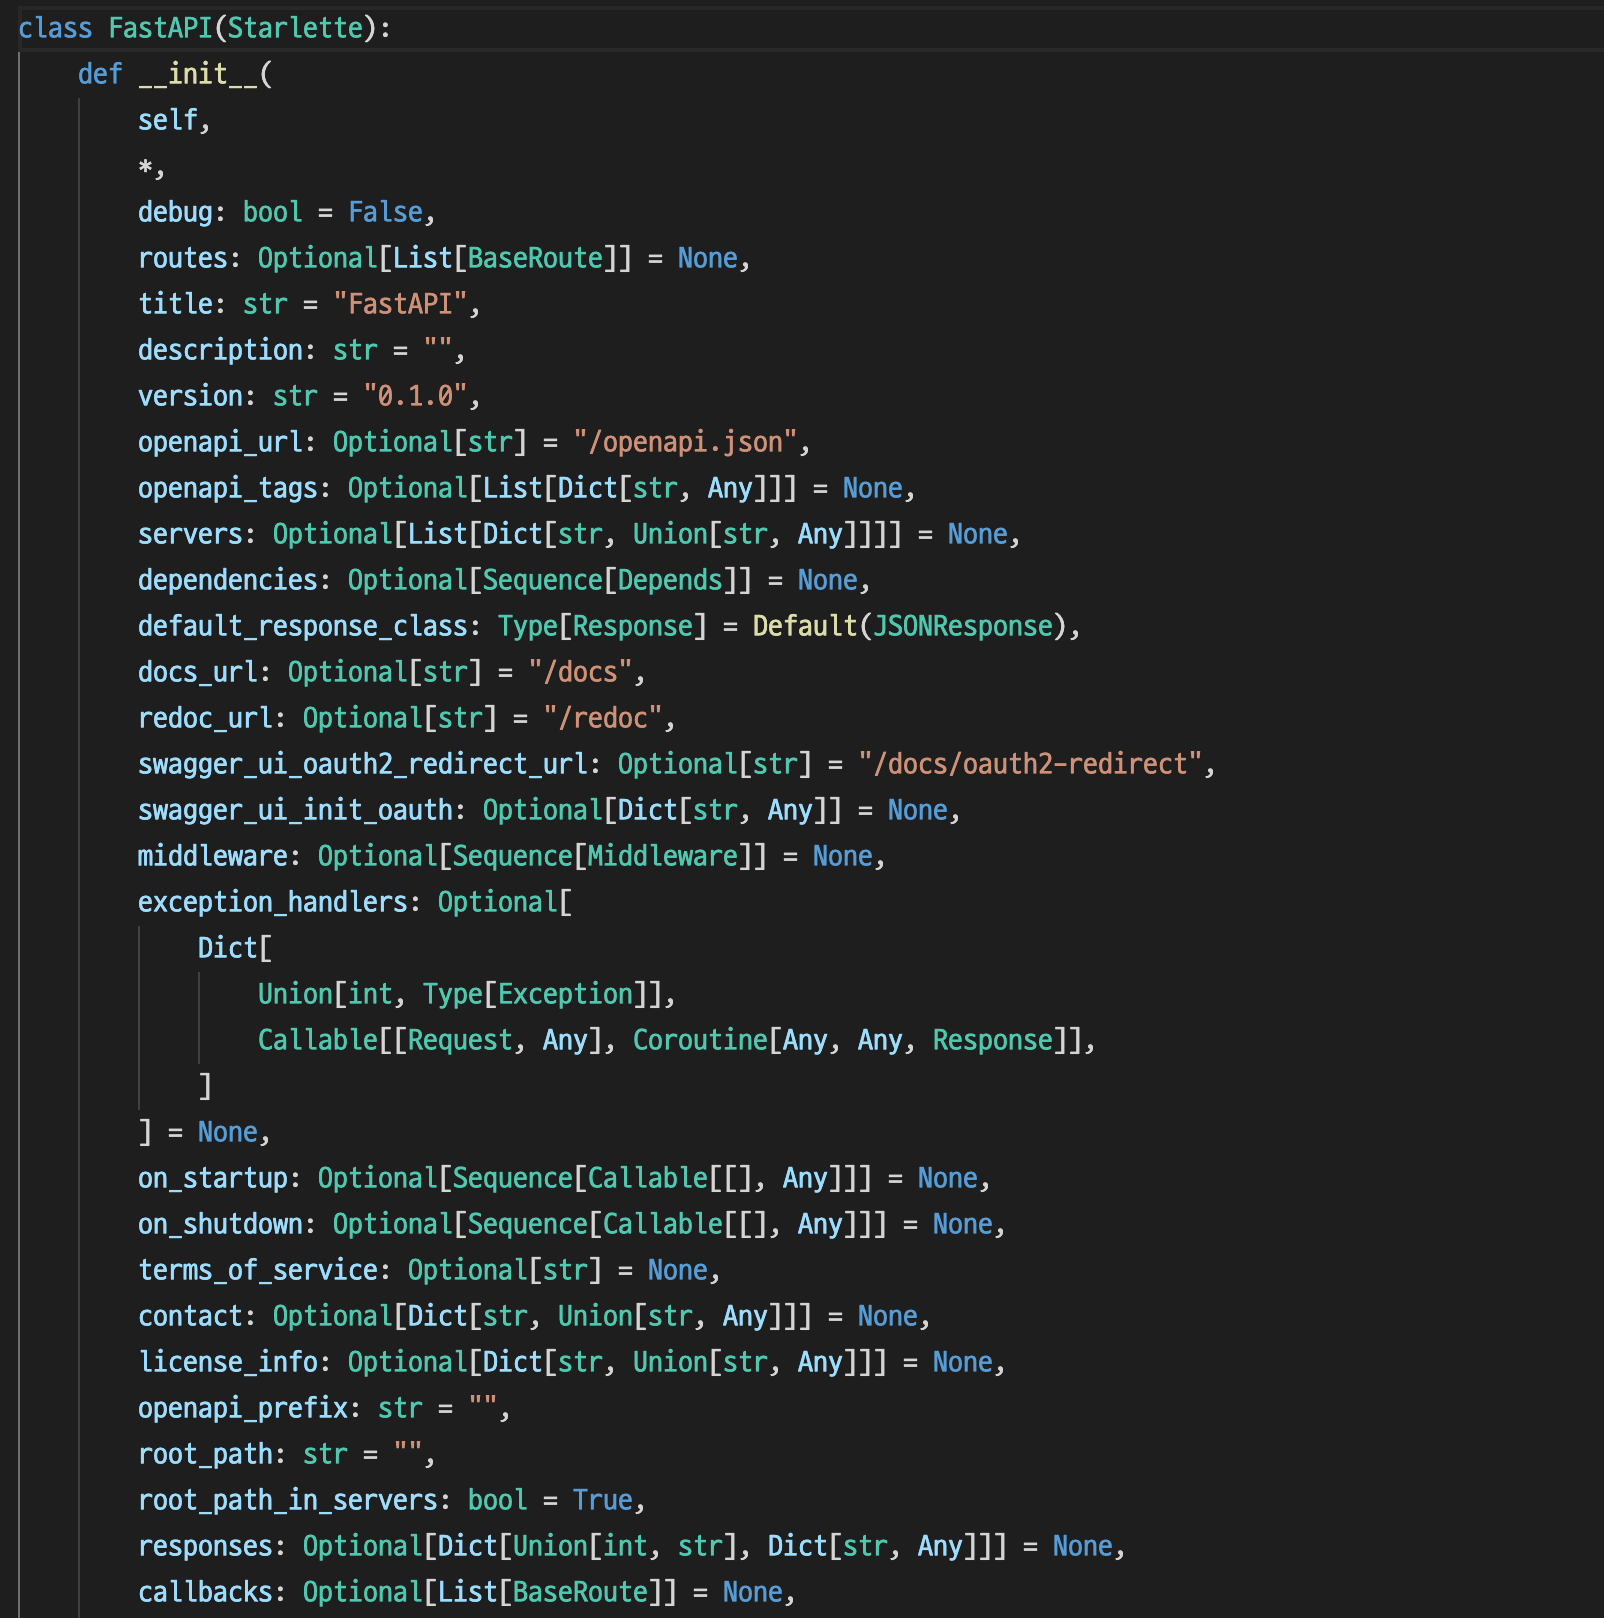Click the "/docs/oauth2-redirect" string

pos(1030,764)
